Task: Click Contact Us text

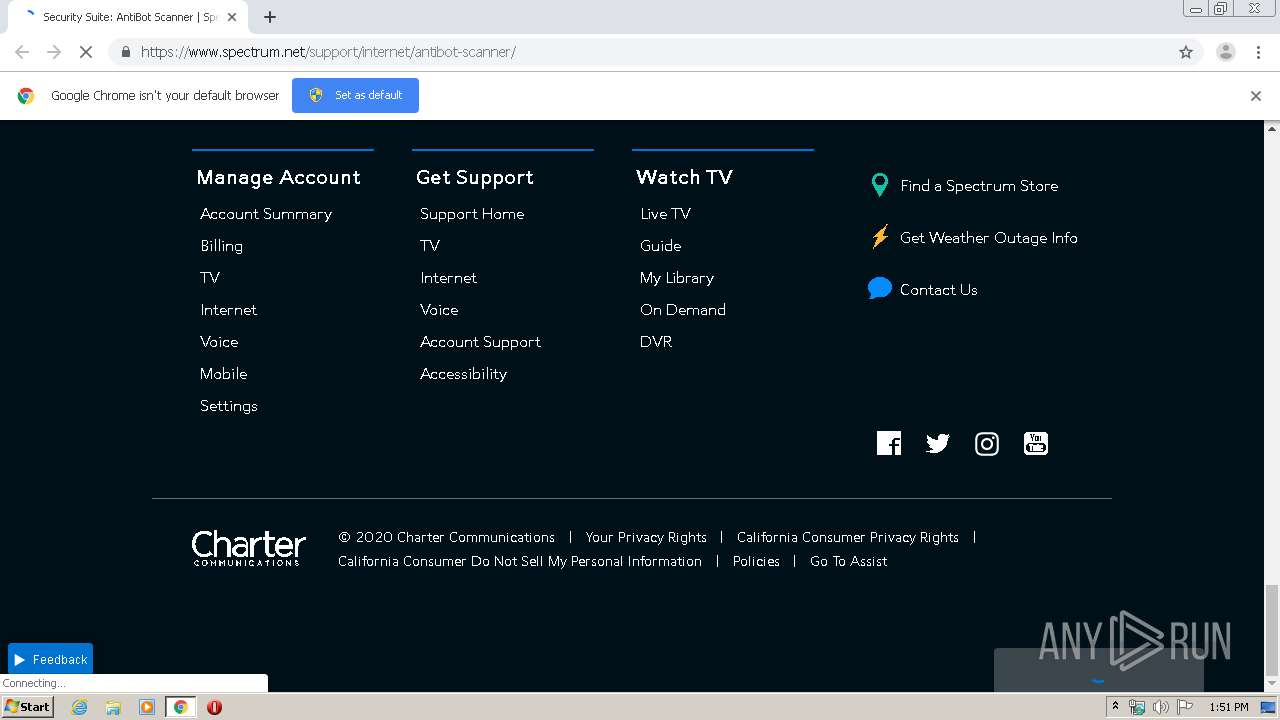Action: click(939, 290)
